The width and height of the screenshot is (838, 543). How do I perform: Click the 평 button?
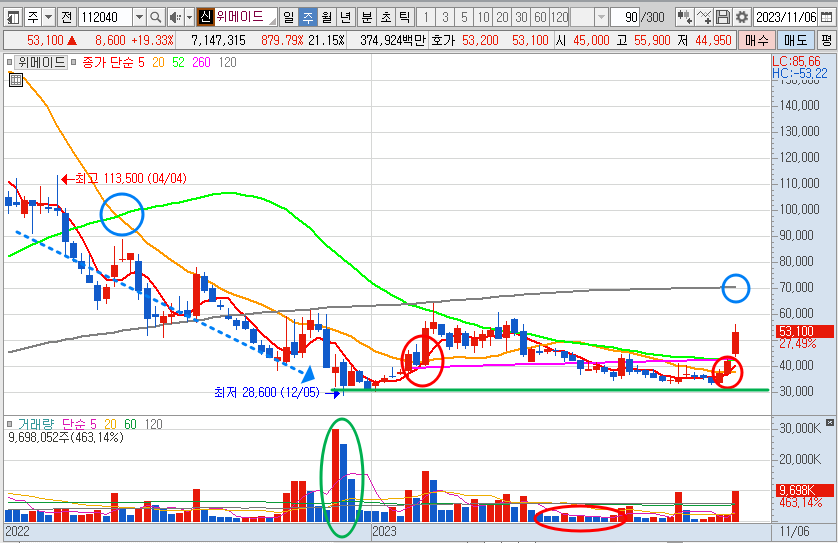(826, 40)
